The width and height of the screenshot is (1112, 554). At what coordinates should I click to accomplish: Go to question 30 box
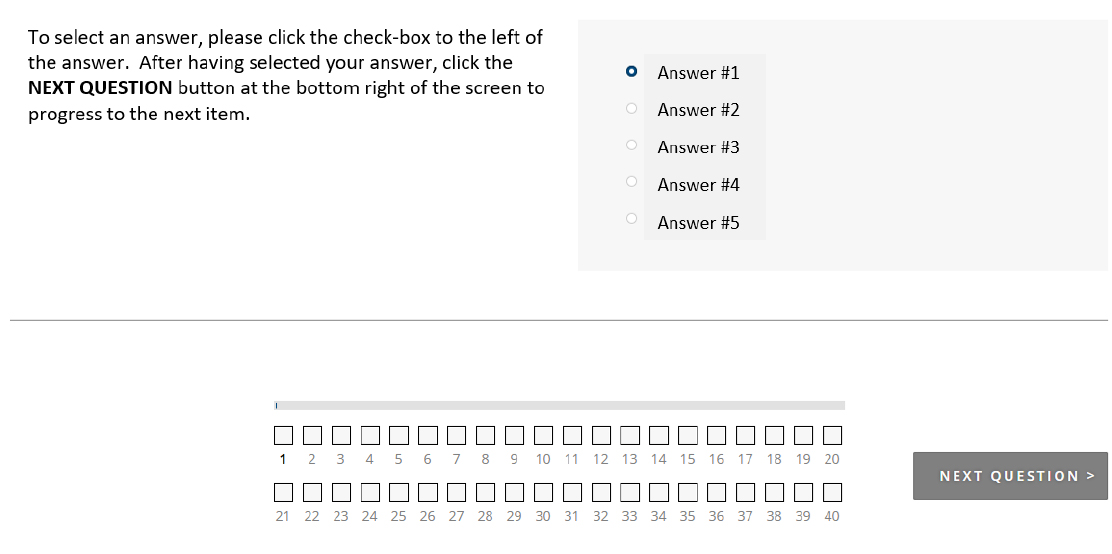(x=543, y=492)
